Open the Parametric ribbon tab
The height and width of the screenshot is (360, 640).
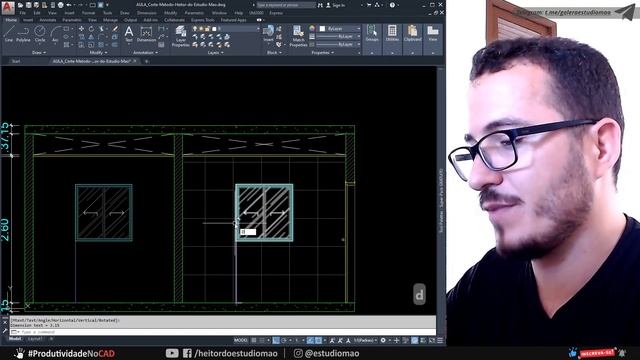[72, 20]
